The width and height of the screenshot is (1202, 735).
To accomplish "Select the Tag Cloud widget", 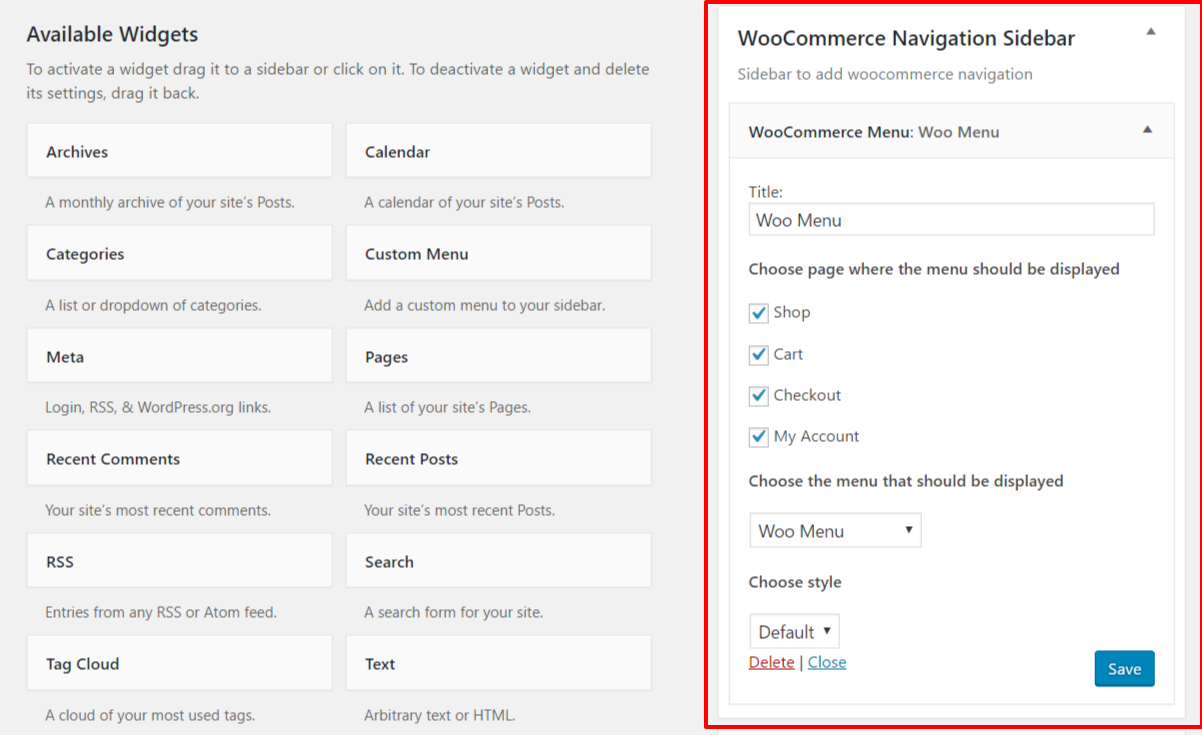I will click(x=179, y=663).
